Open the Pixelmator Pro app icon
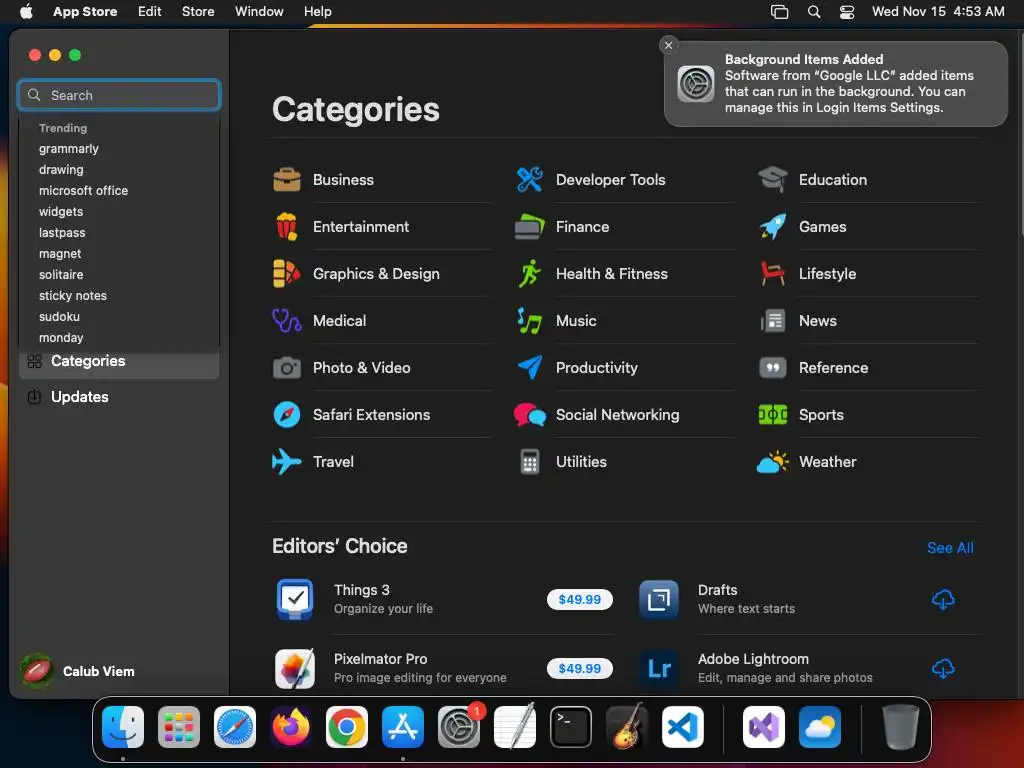Viewport: 1024px width, 768px height. 295,668
